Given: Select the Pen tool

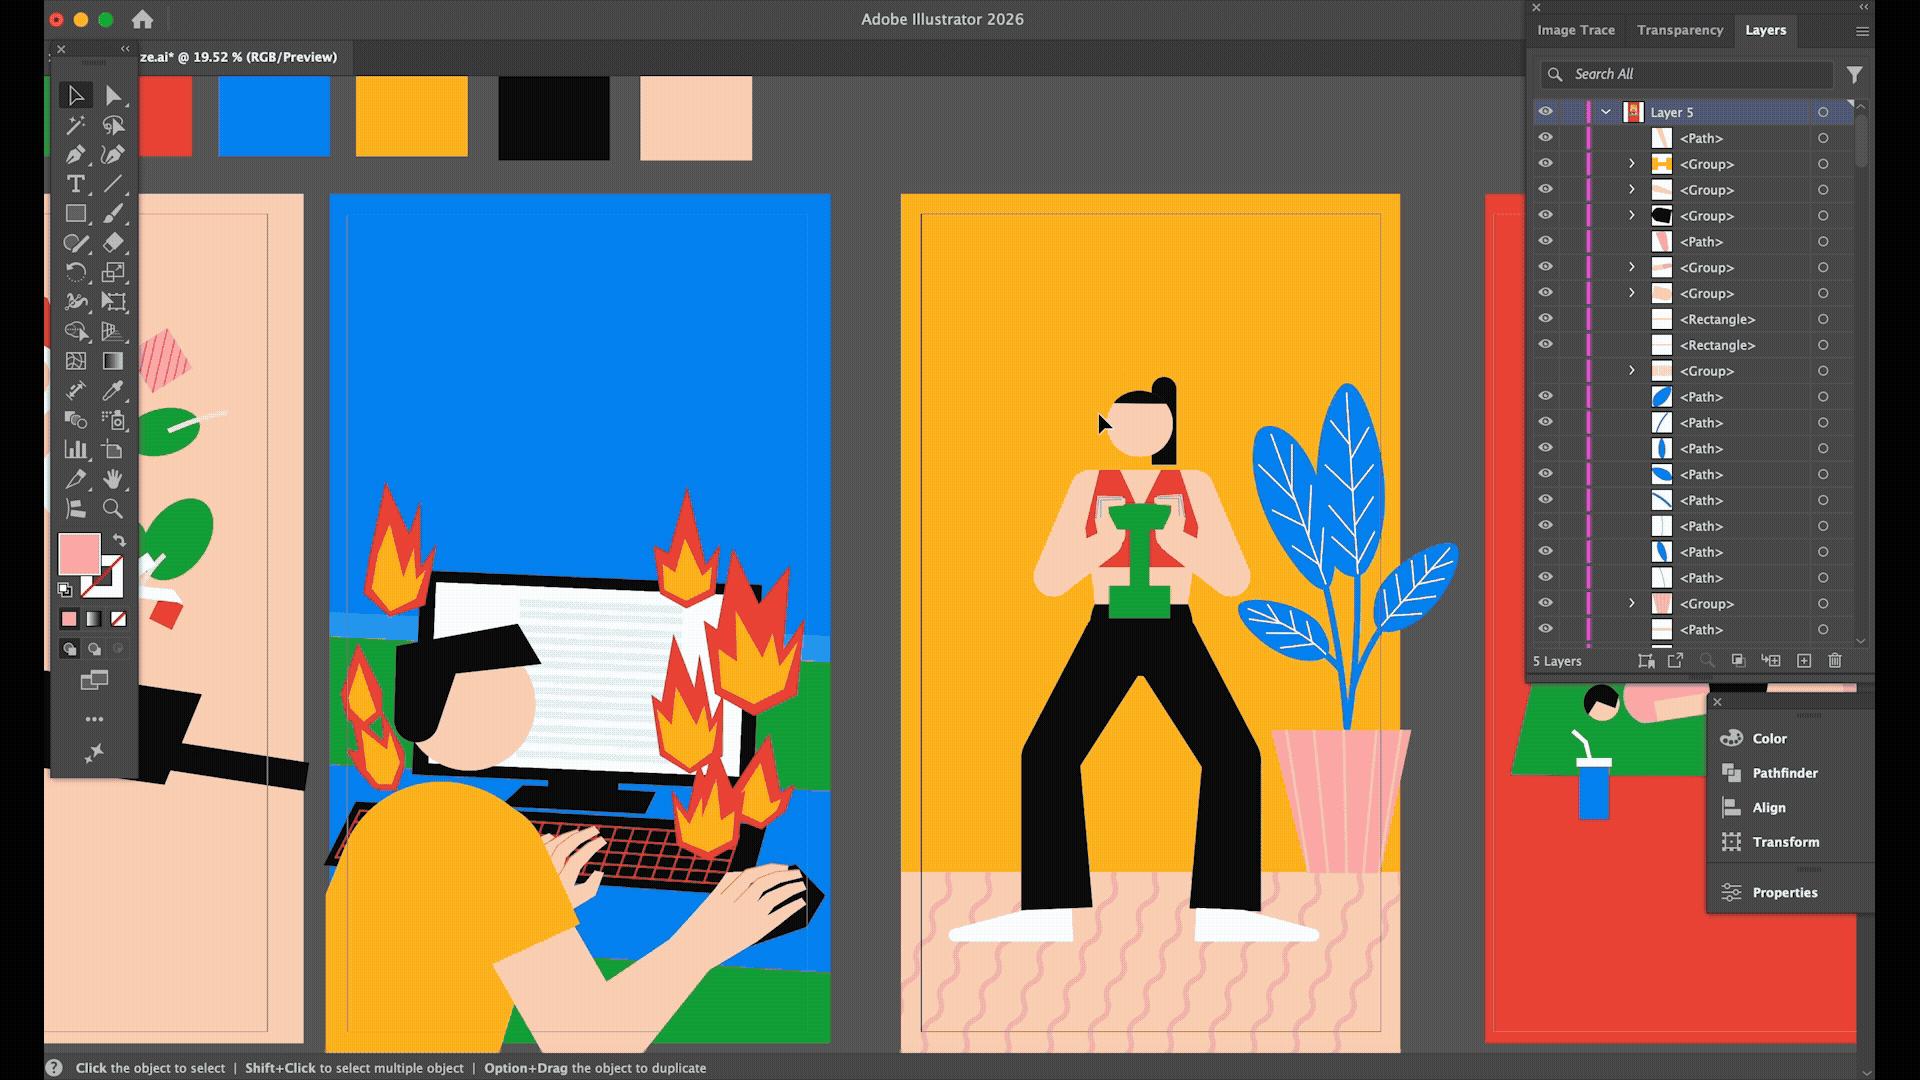Looking at the screenshot, I should (75, 154).
